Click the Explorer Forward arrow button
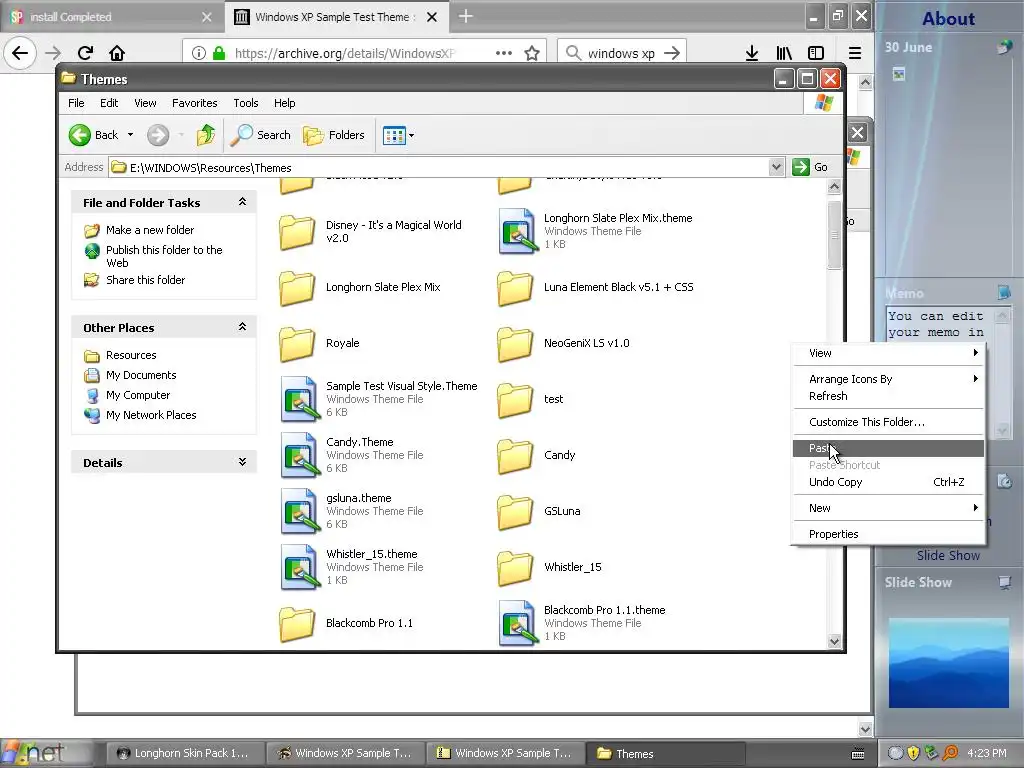This screenshot has width=1024, height=768. click(x=157, y=135)
